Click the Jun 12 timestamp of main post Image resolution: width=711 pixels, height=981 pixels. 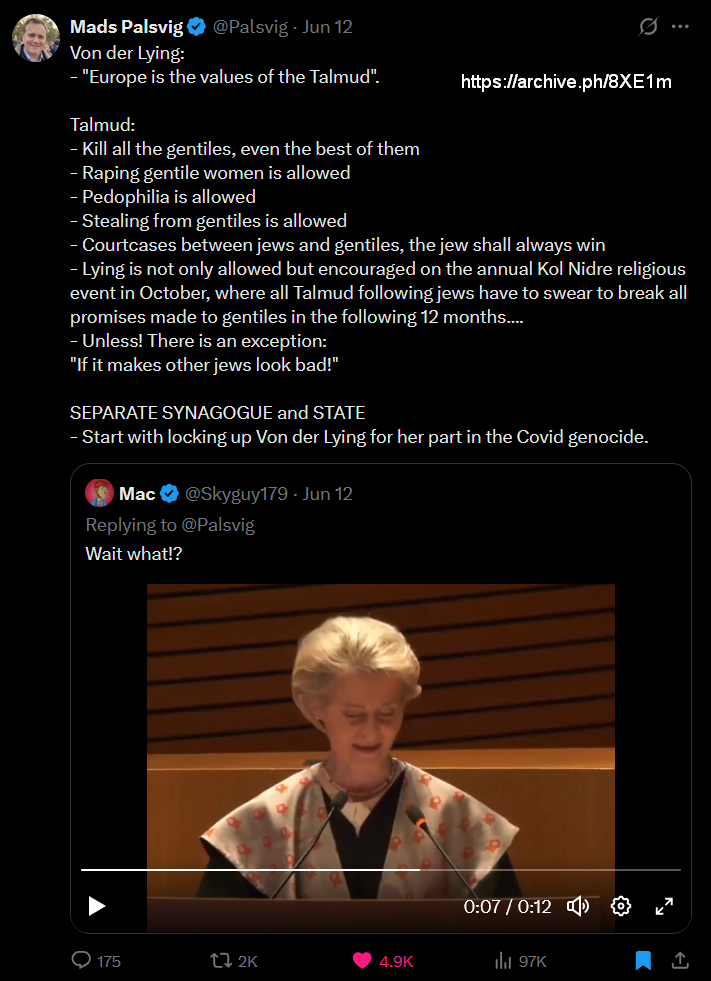point(326,27)
